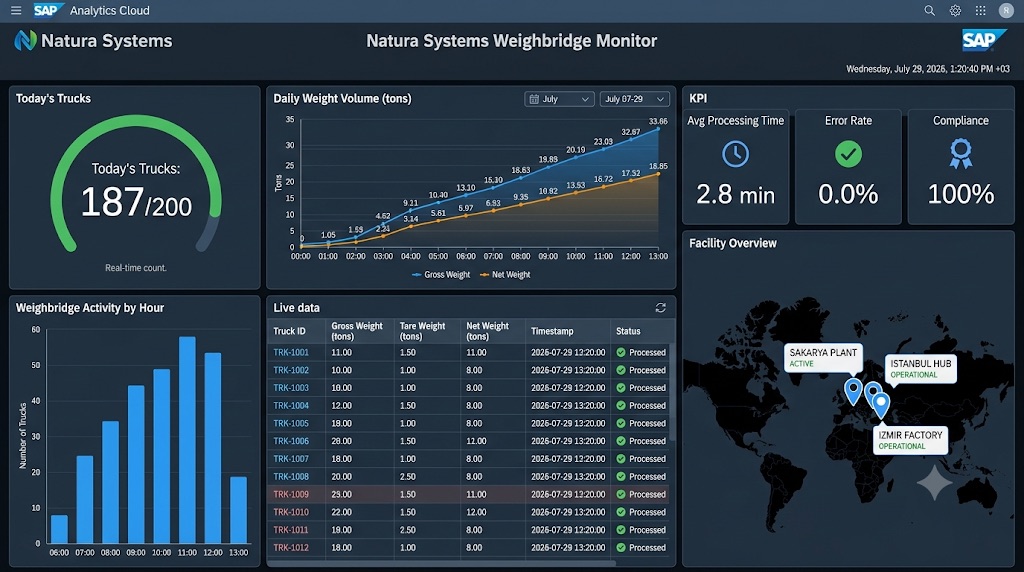Viewport: 1024px width, 572px height.
Task: Click the 13:00 bar in activity chart
Action: click(238, 510)
